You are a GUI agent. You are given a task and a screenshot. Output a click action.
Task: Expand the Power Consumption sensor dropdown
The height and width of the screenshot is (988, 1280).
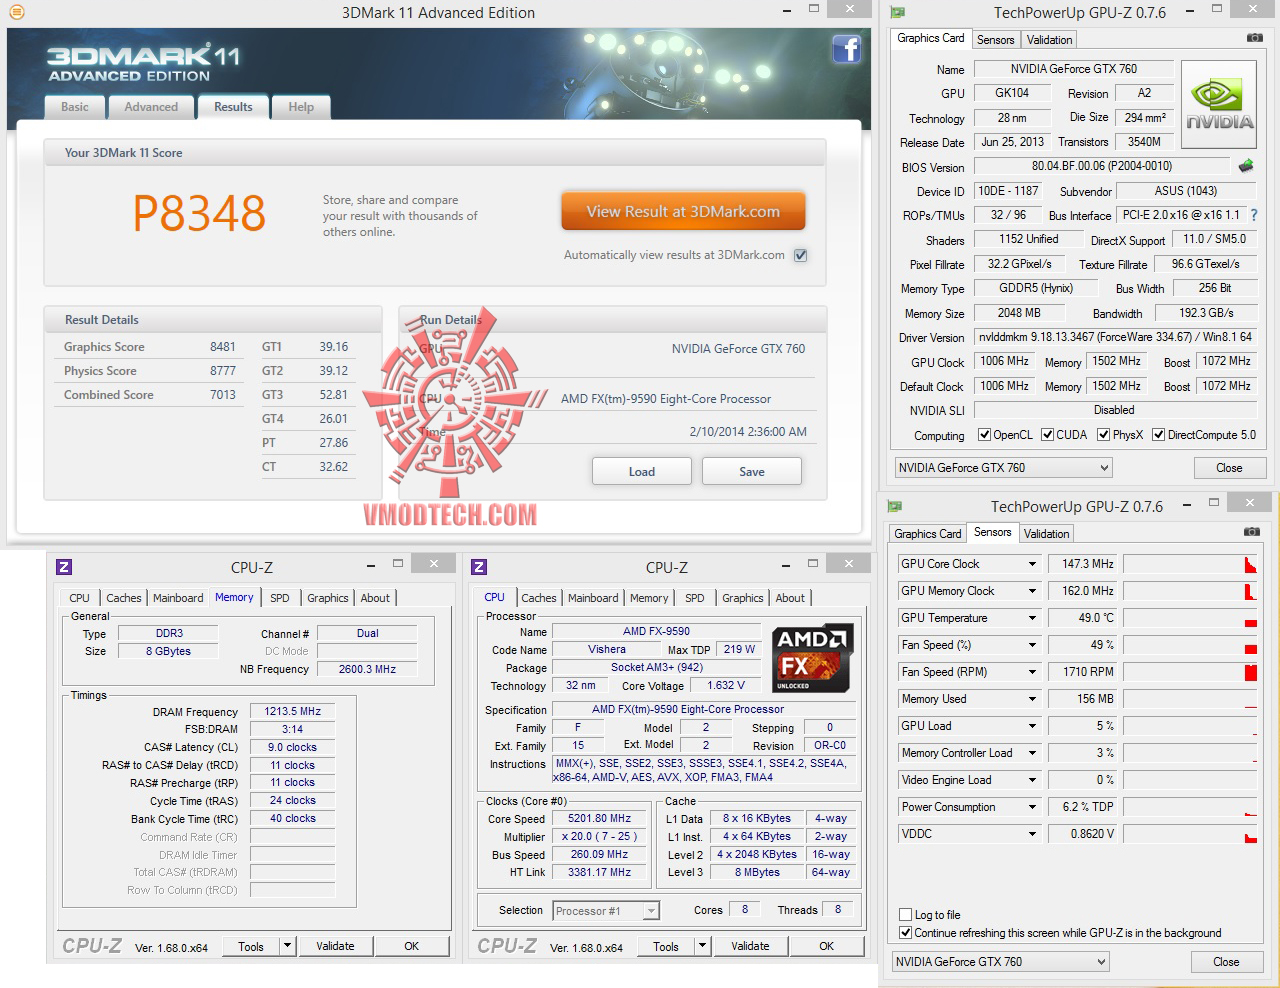point(1032,807)
